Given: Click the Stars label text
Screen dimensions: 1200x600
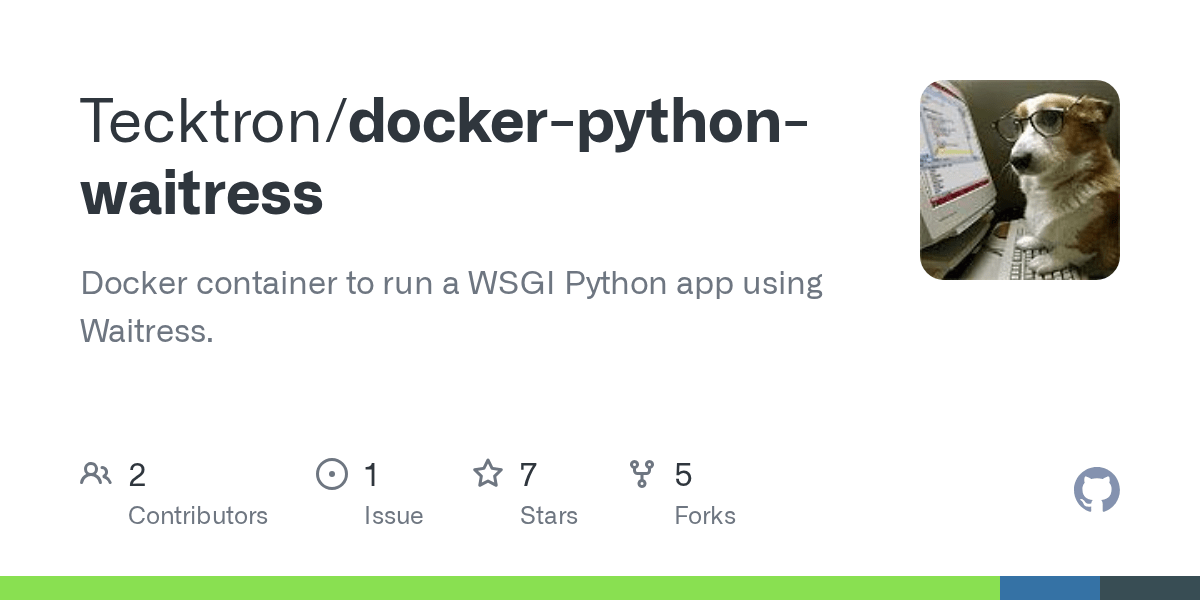Looking at the screenshot, I should [x=549, y=516].
